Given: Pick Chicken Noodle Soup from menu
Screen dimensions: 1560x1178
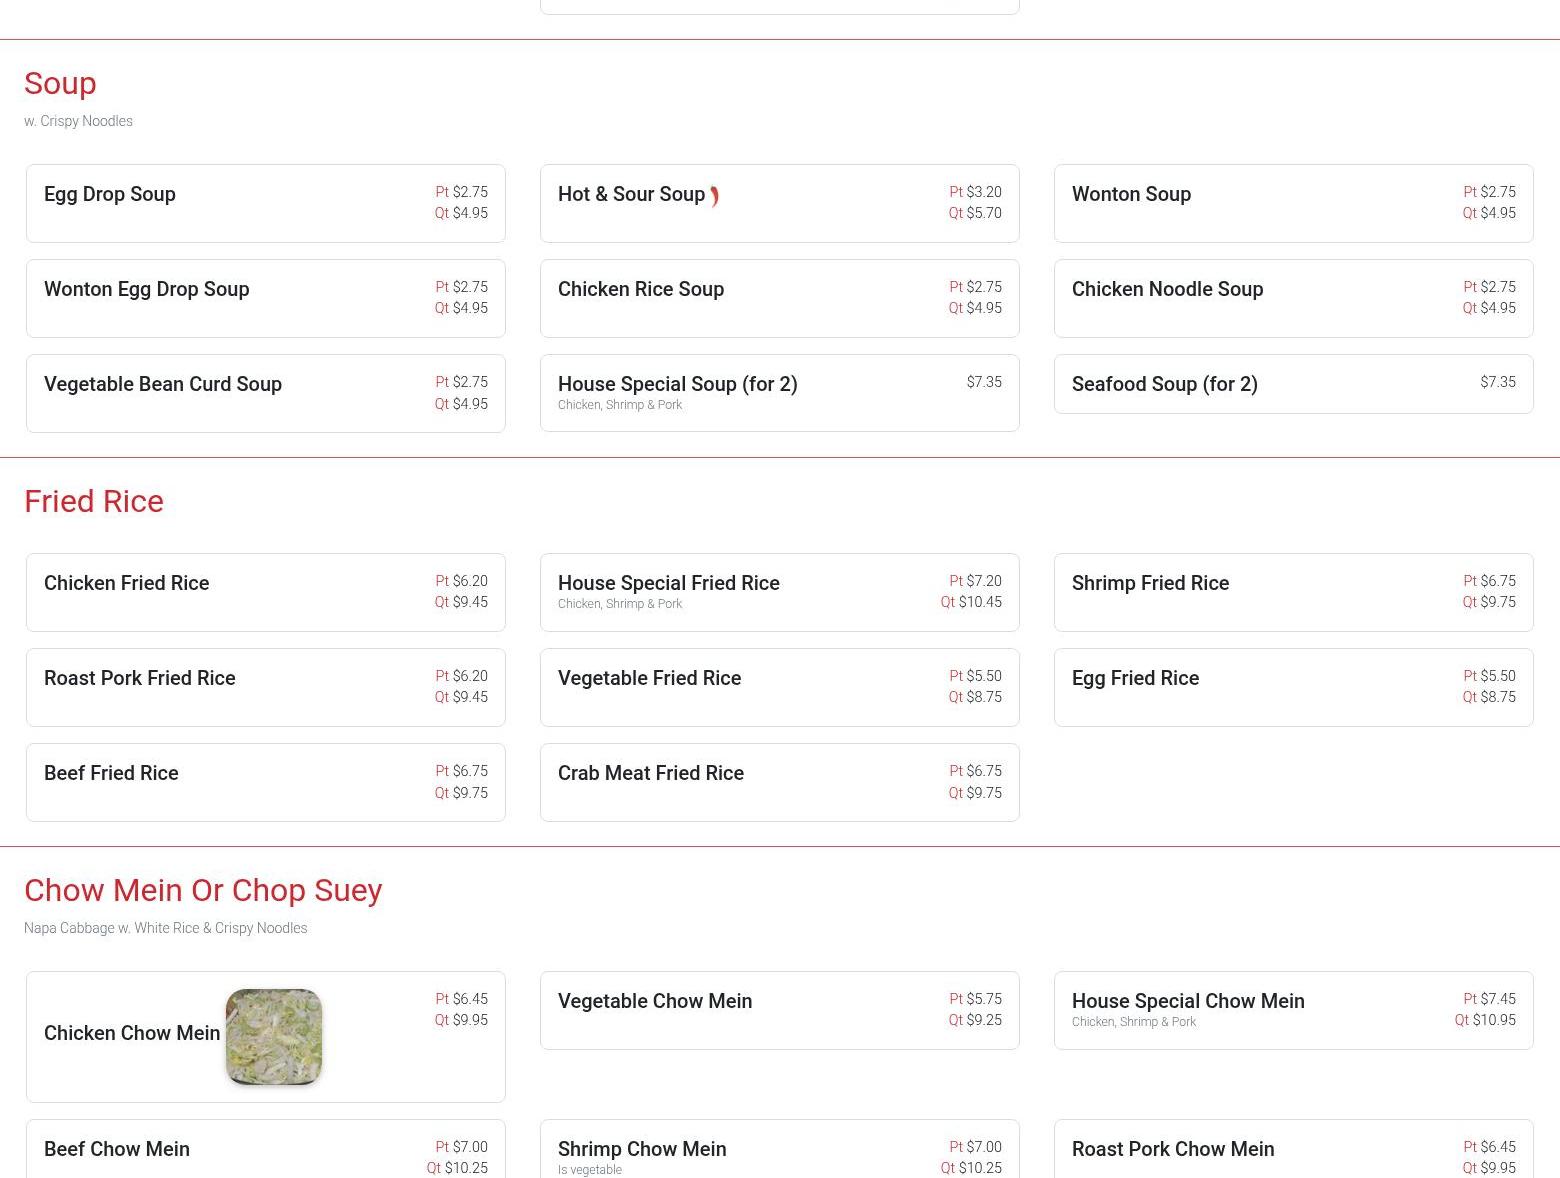Looking at the screenshot, I should coord(1167,290).
